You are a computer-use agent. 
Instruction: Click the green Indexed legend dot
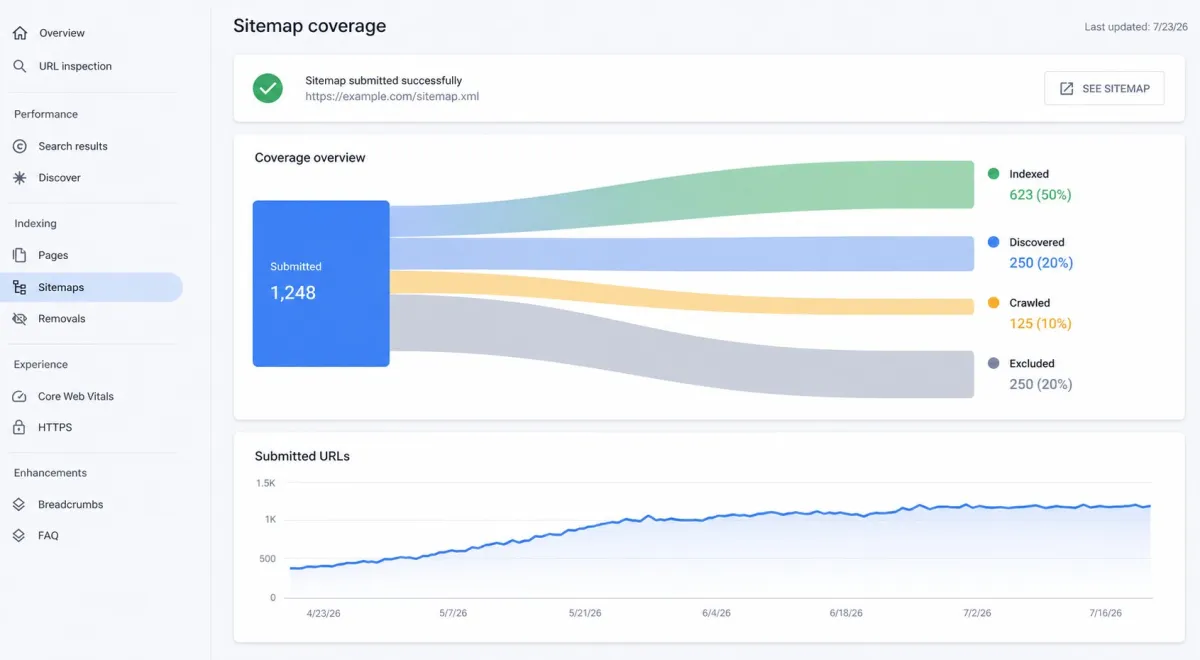pyautogui.click(x=993, y=173)
